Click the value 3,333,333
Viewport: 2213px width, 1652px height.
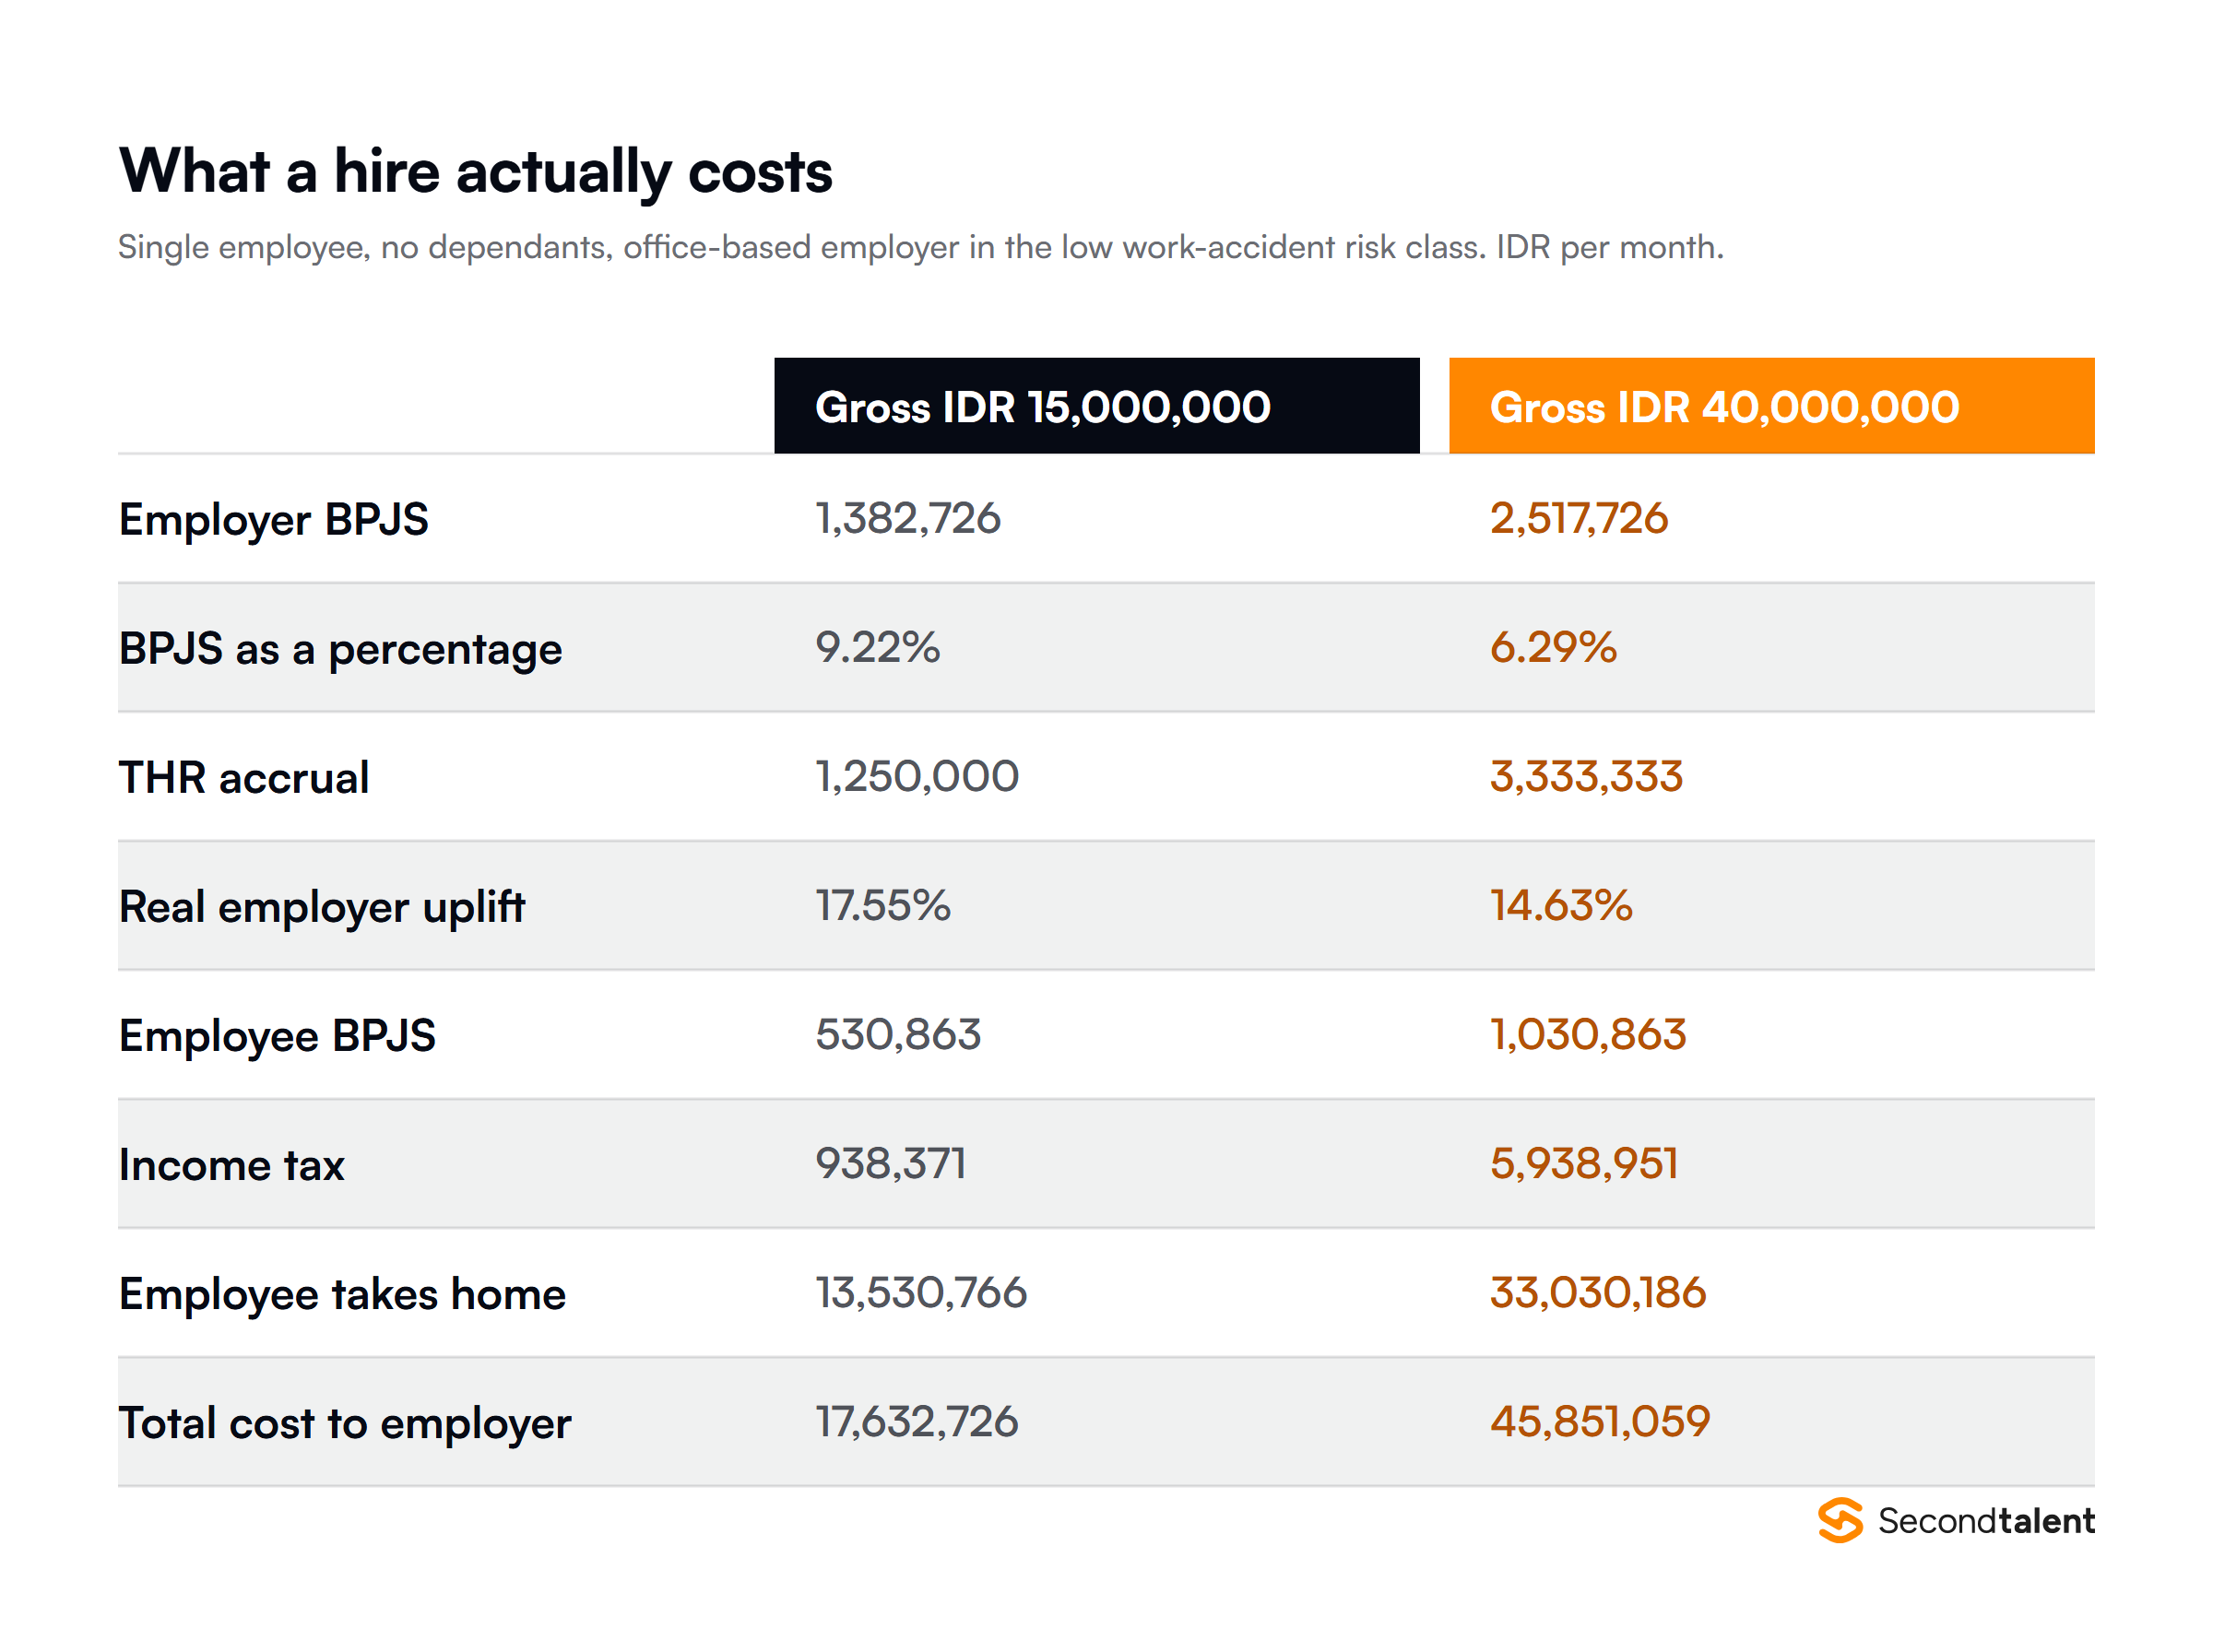click(x=1586, y=776)
